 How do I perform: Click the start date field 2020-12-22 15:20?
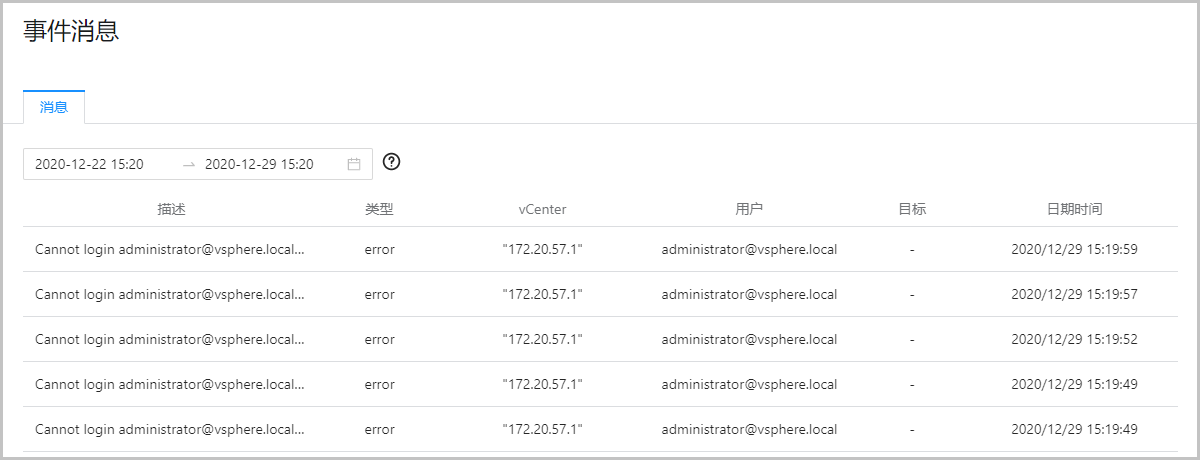[90, 164]
